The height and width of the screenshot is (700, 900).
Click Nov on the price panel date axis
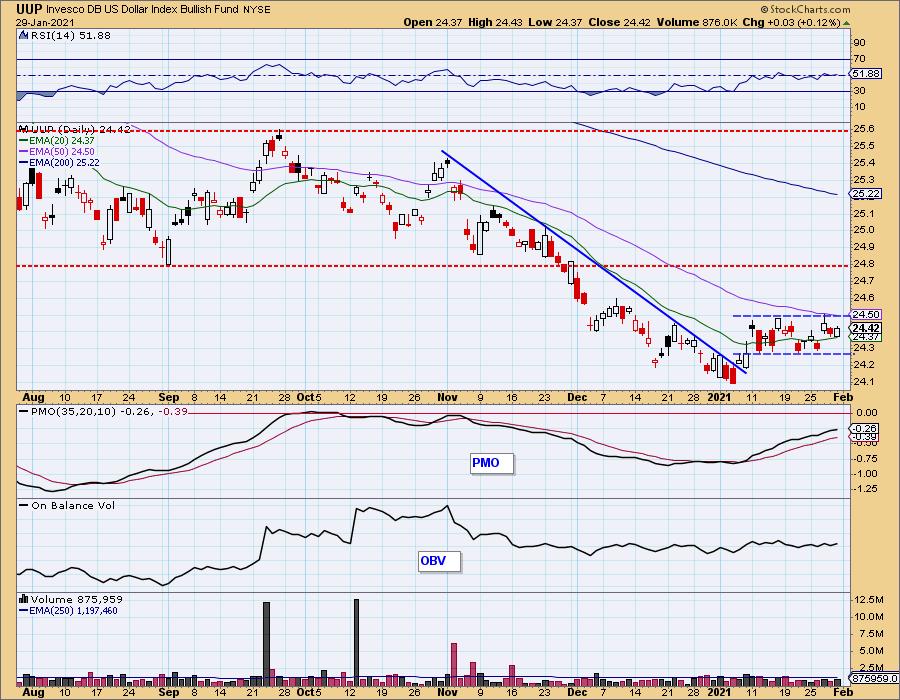pyautogui.click(x=447, y=397)
